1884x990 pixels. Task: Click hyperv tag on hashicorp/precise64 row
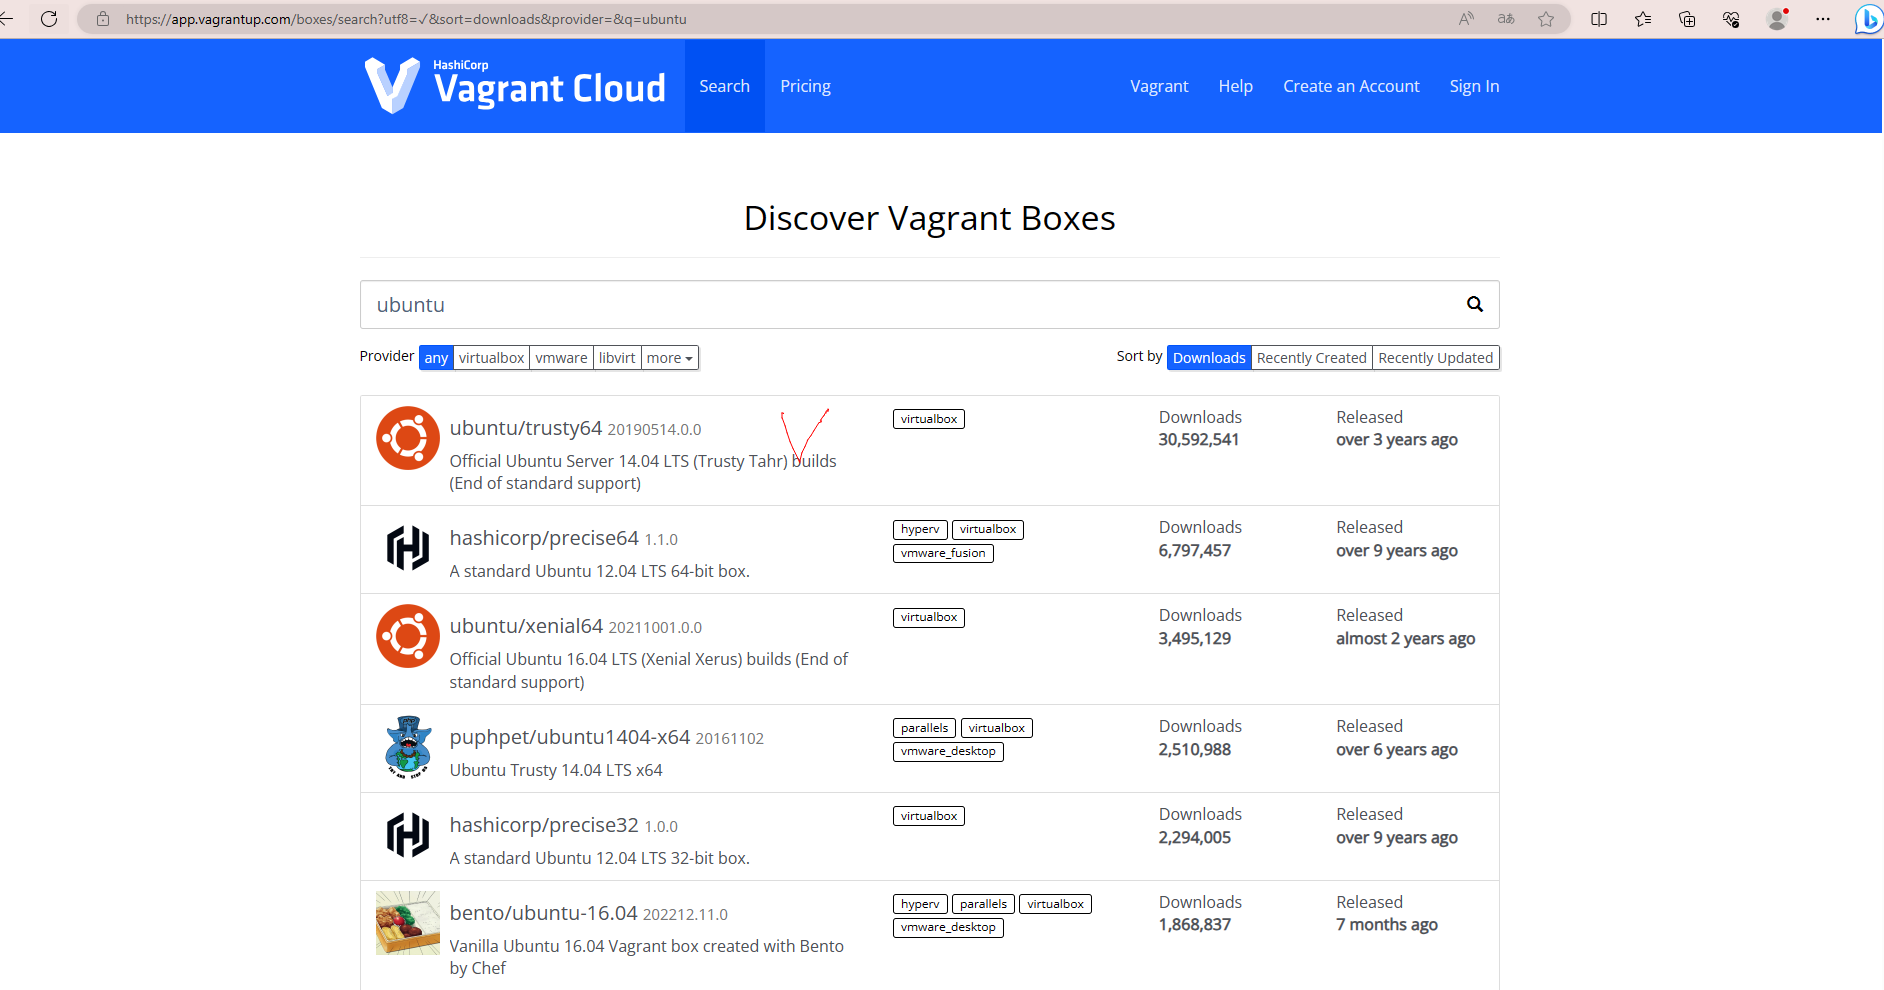click(920, 529)
